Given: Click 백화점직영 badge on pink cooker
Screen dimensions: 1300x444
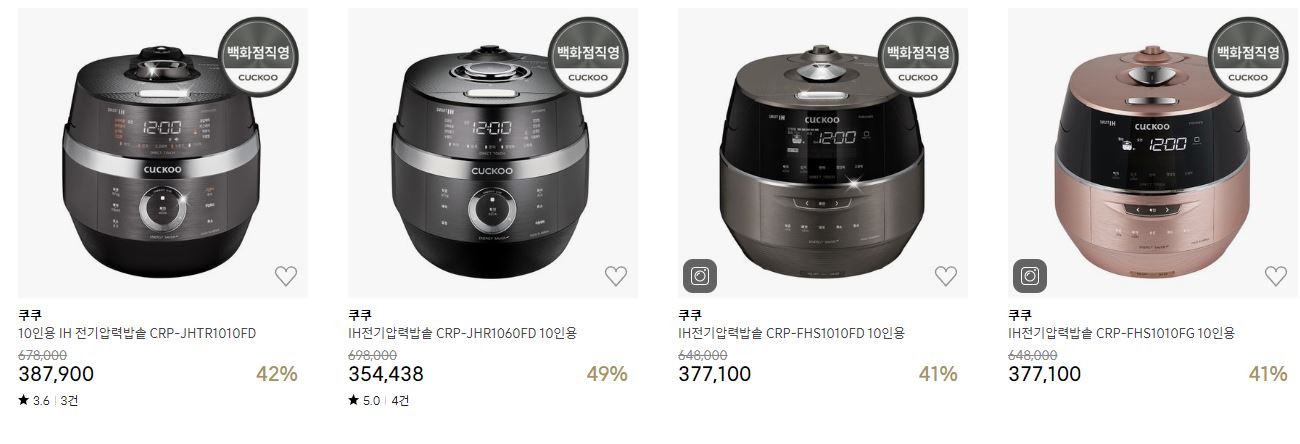Looking at the screenshot, I should [1250, 57].
